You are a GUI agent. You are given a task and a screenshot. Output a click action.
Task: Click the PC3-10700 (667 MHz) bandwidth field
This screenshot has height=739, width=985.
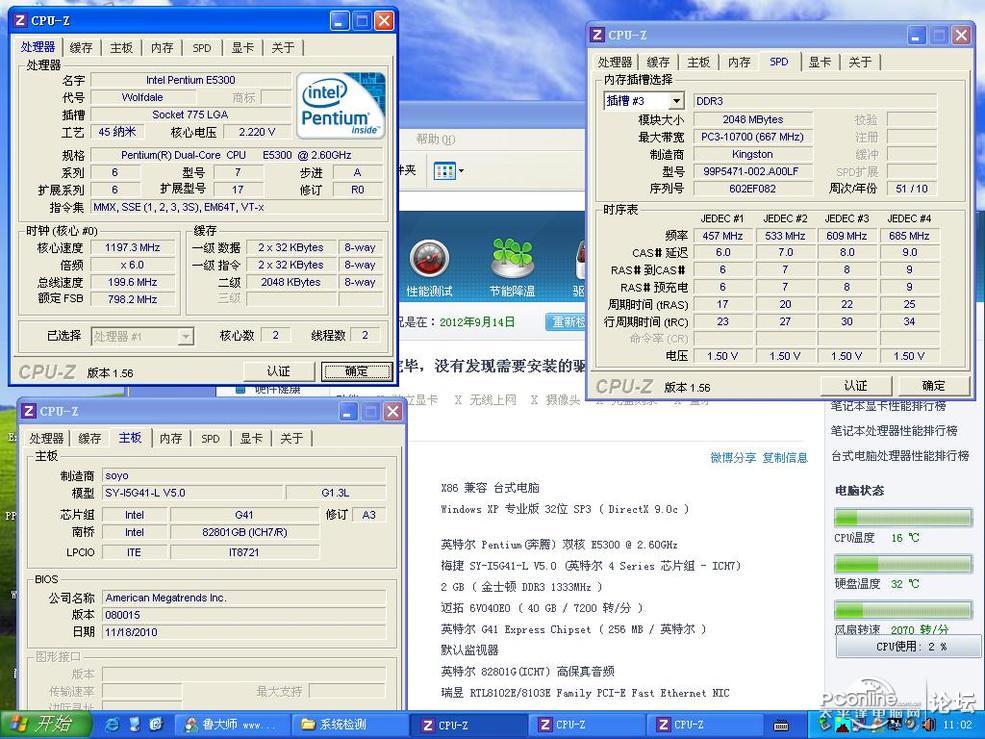(753, 137)
